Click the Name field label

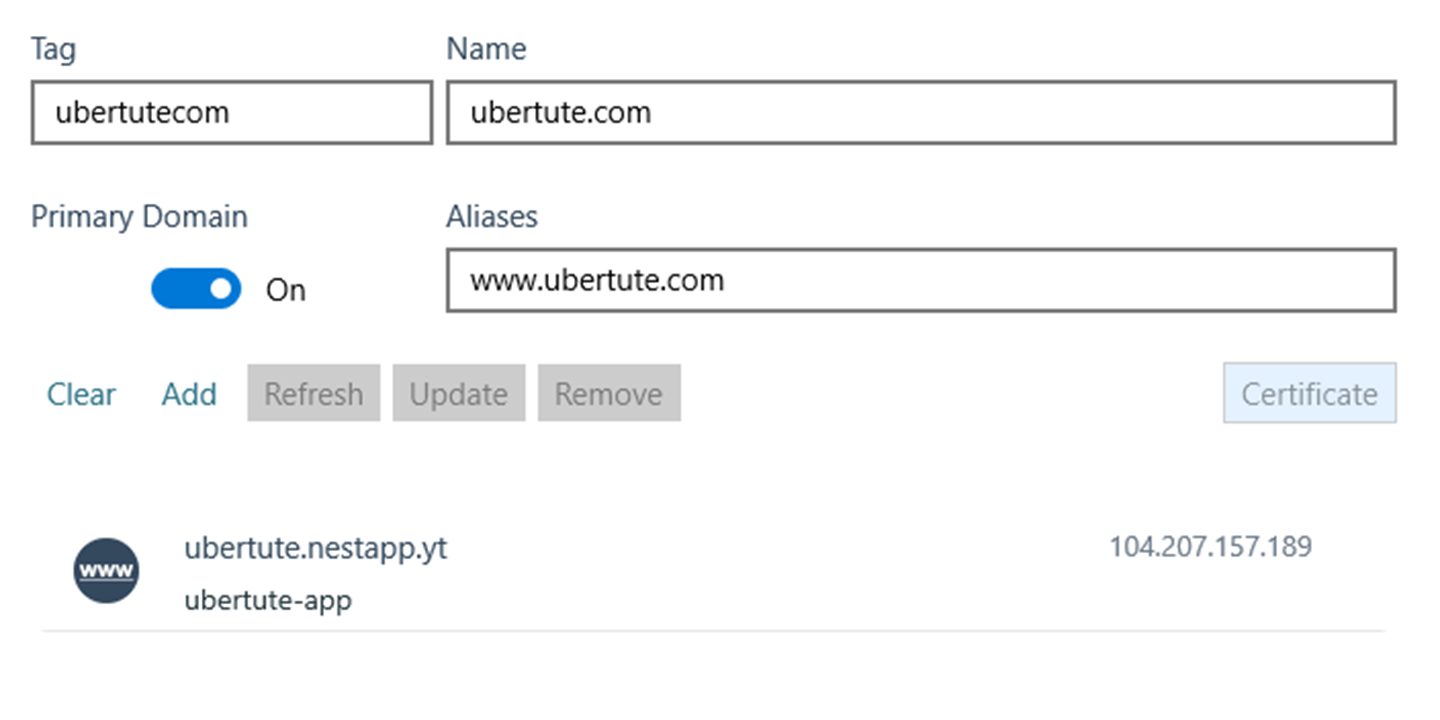pos(486,48)
